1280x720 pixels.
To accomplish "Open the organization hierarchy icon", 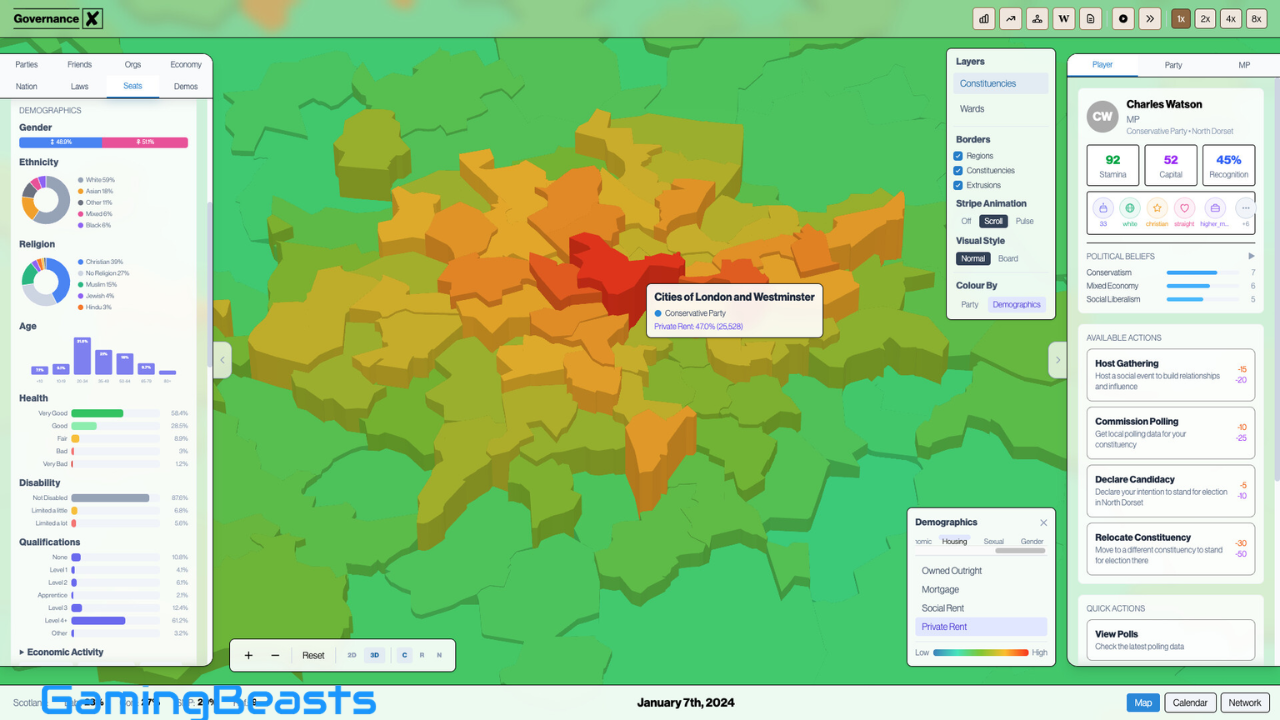I will point(1038,18).
